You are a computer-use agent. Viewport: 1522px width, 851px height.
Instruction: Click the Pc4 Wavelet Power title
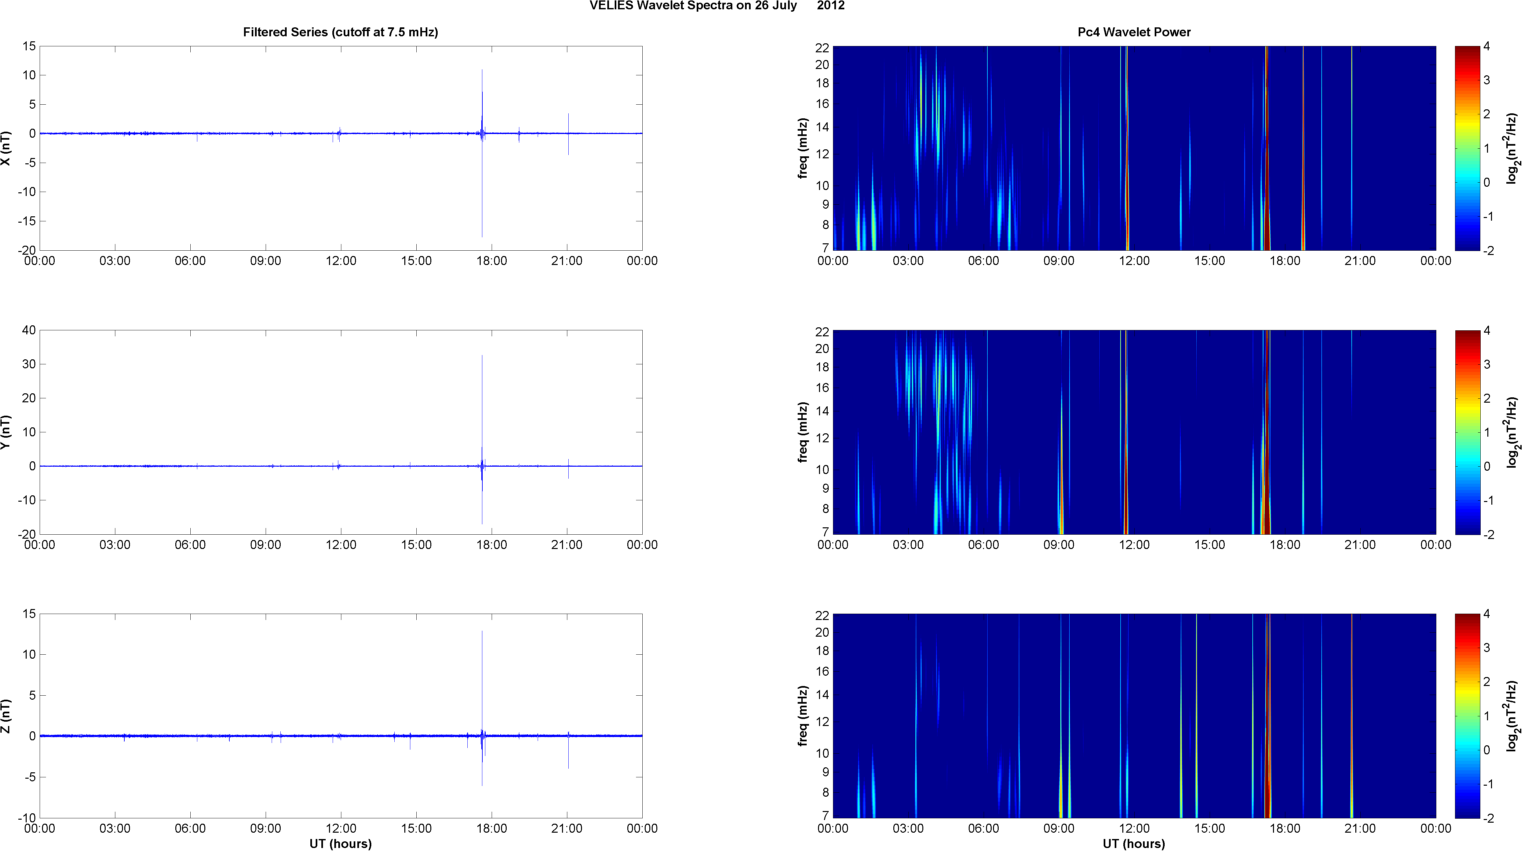point(1133,32)
